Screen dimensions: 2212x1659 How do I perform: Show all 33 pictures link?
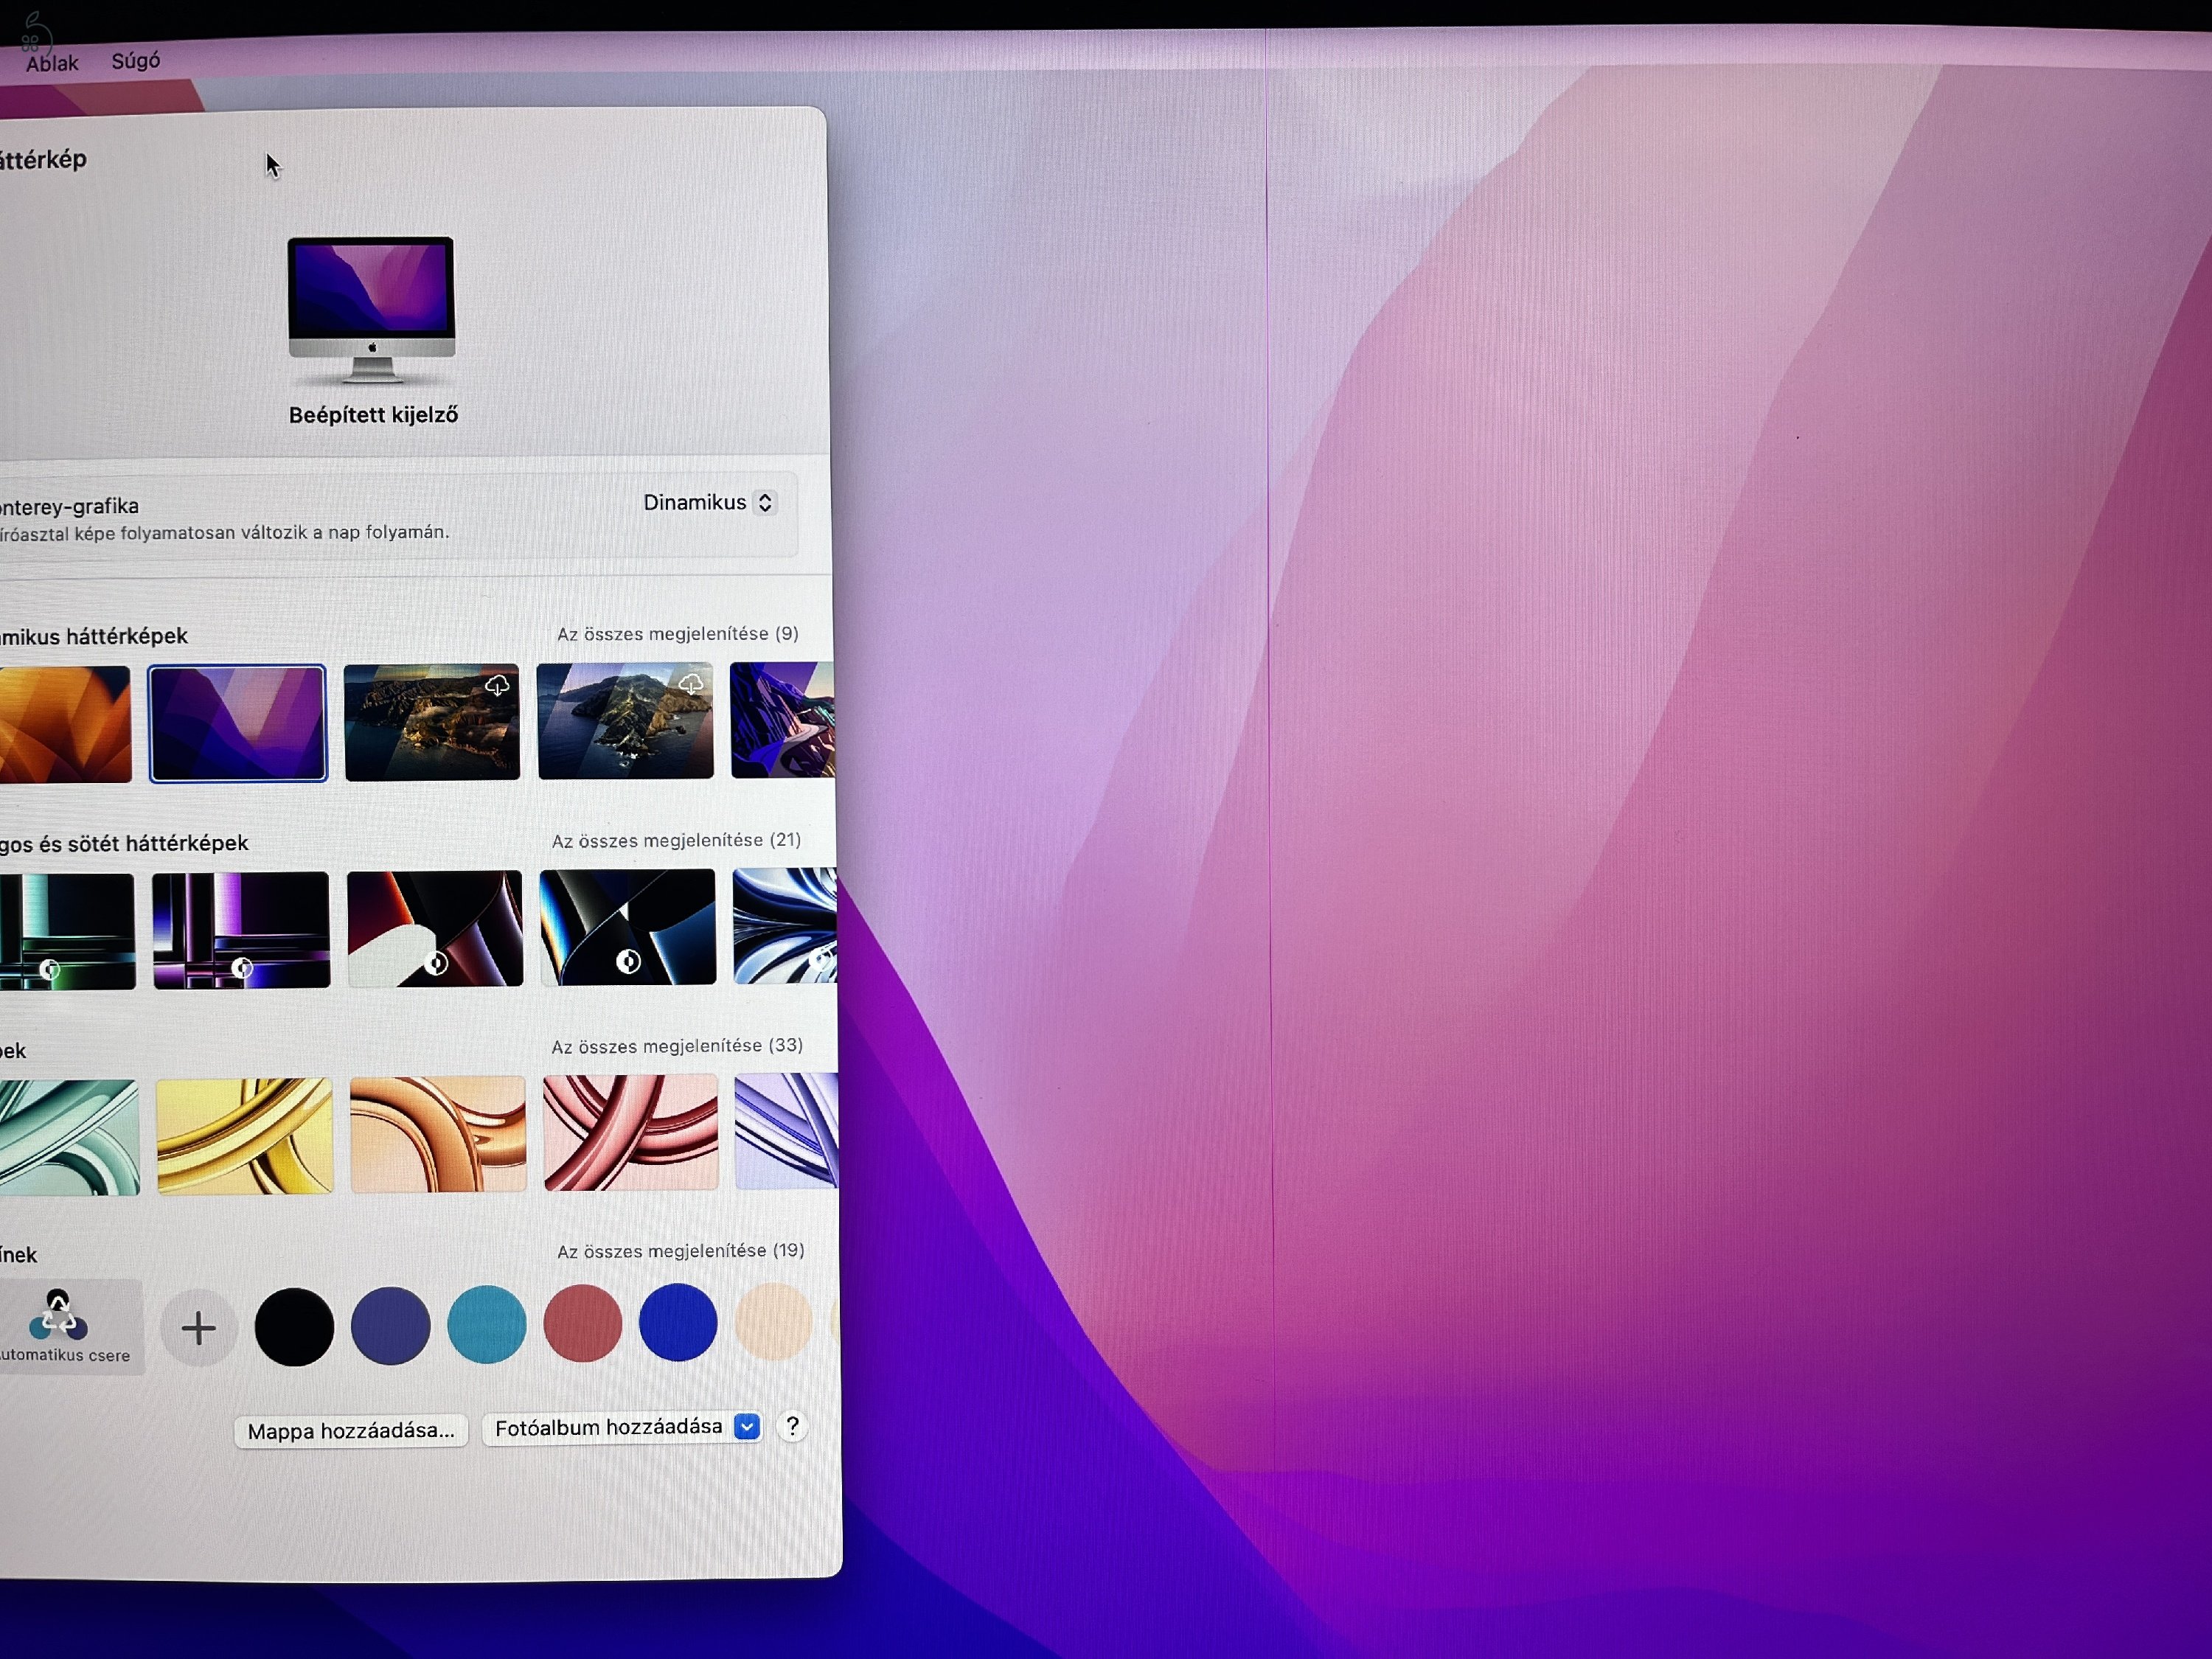(x=678, y=1046)
